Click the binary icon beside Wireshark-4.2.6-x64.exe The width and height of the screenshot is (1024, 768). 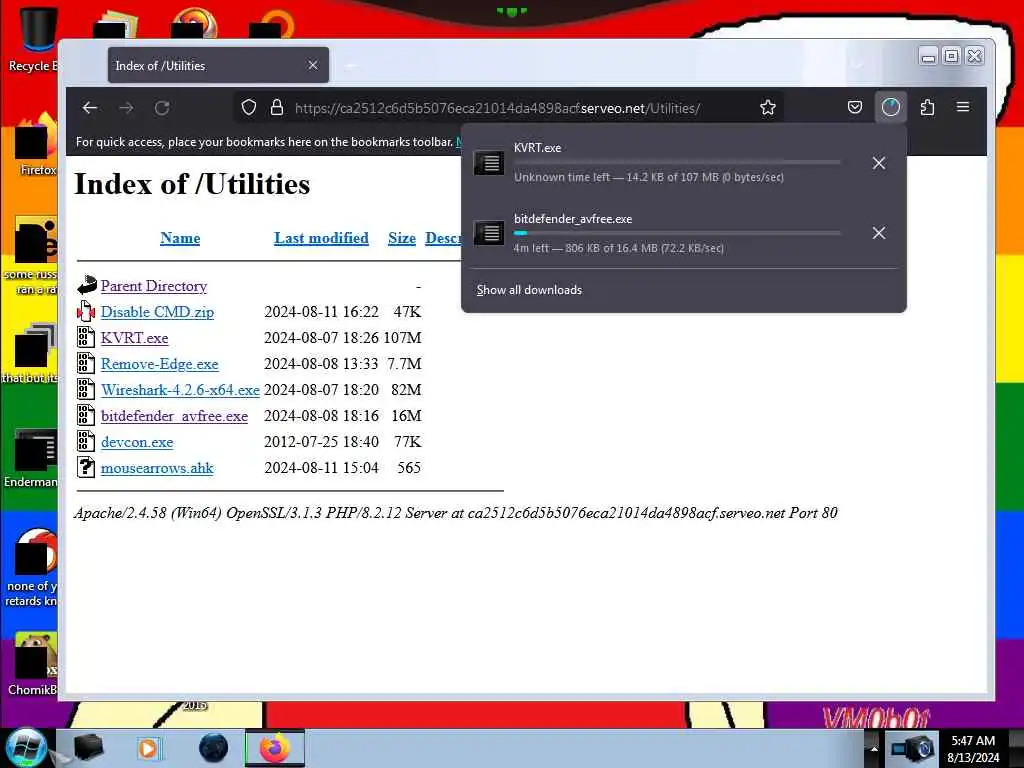pyautogui.click(x=86, y=389)
